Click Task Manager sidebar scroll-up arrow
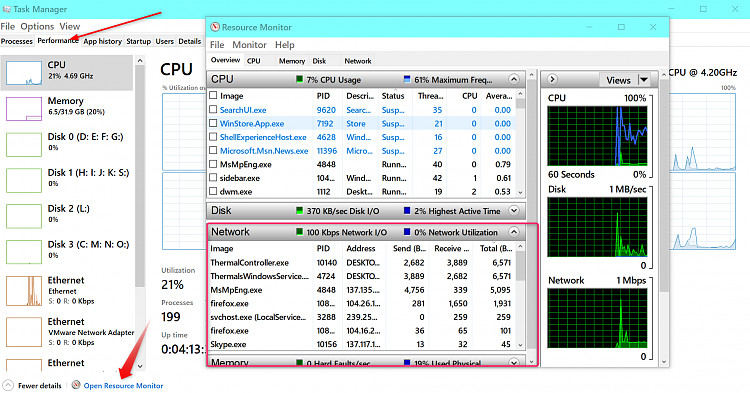750x393 pixels. pyautogui.click(x=140, y=61)
